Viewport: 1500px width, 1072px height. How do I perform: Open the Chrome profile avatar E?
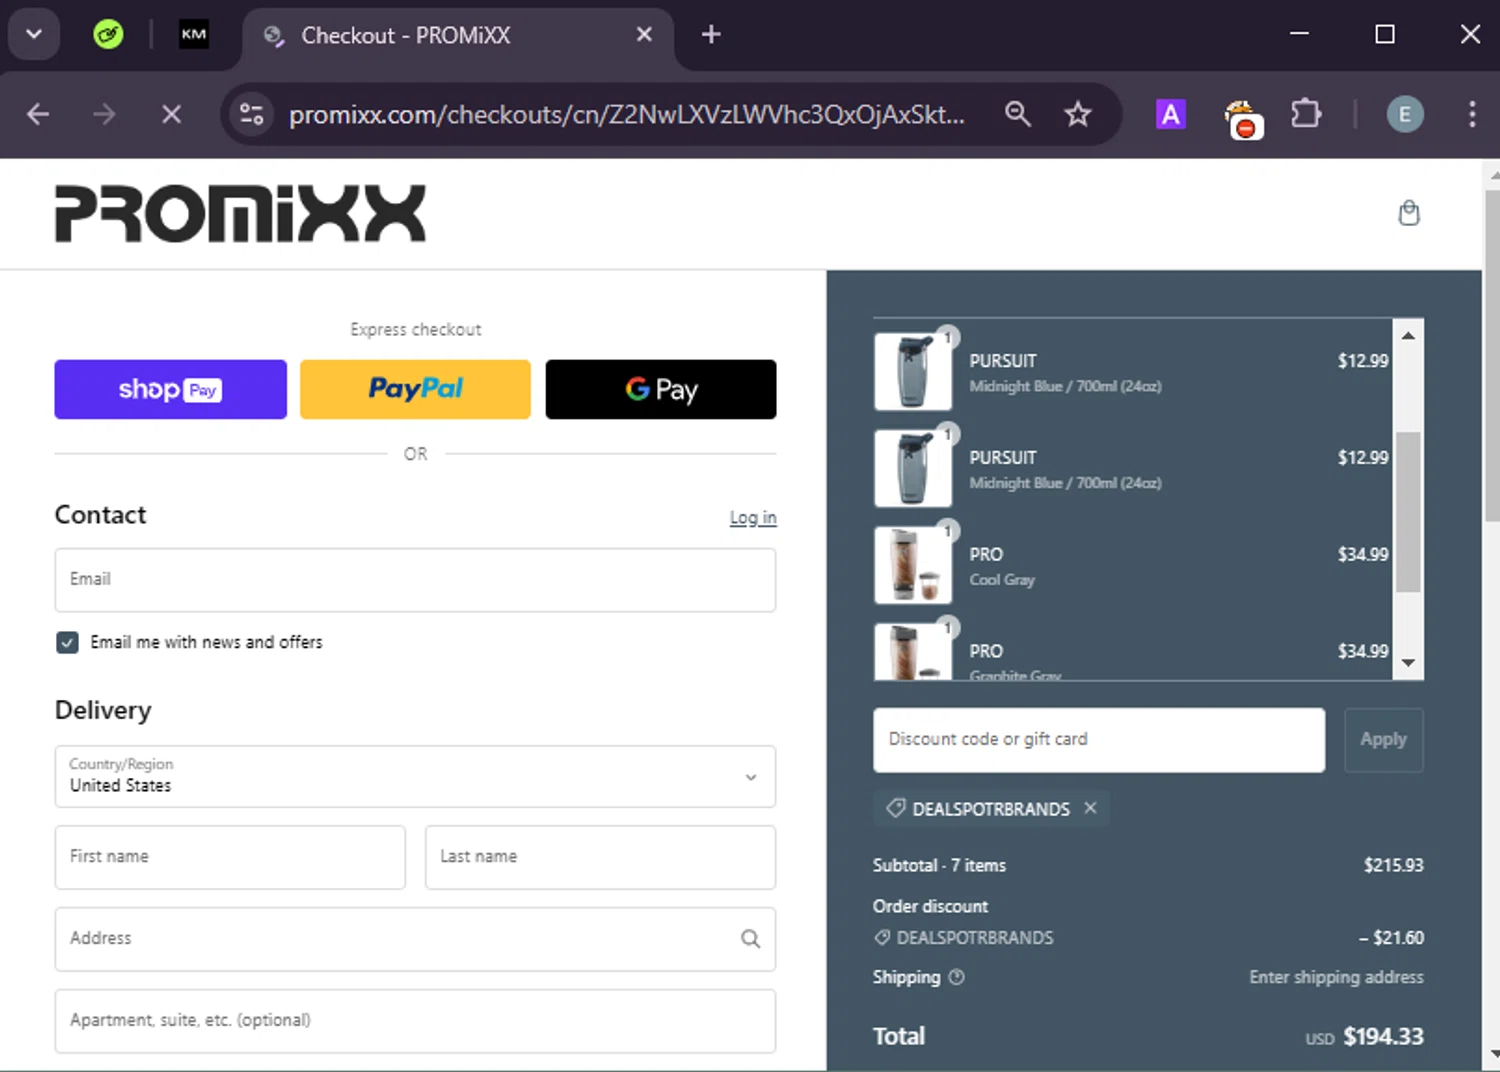pyautogui.click(x=1405, y=114)
